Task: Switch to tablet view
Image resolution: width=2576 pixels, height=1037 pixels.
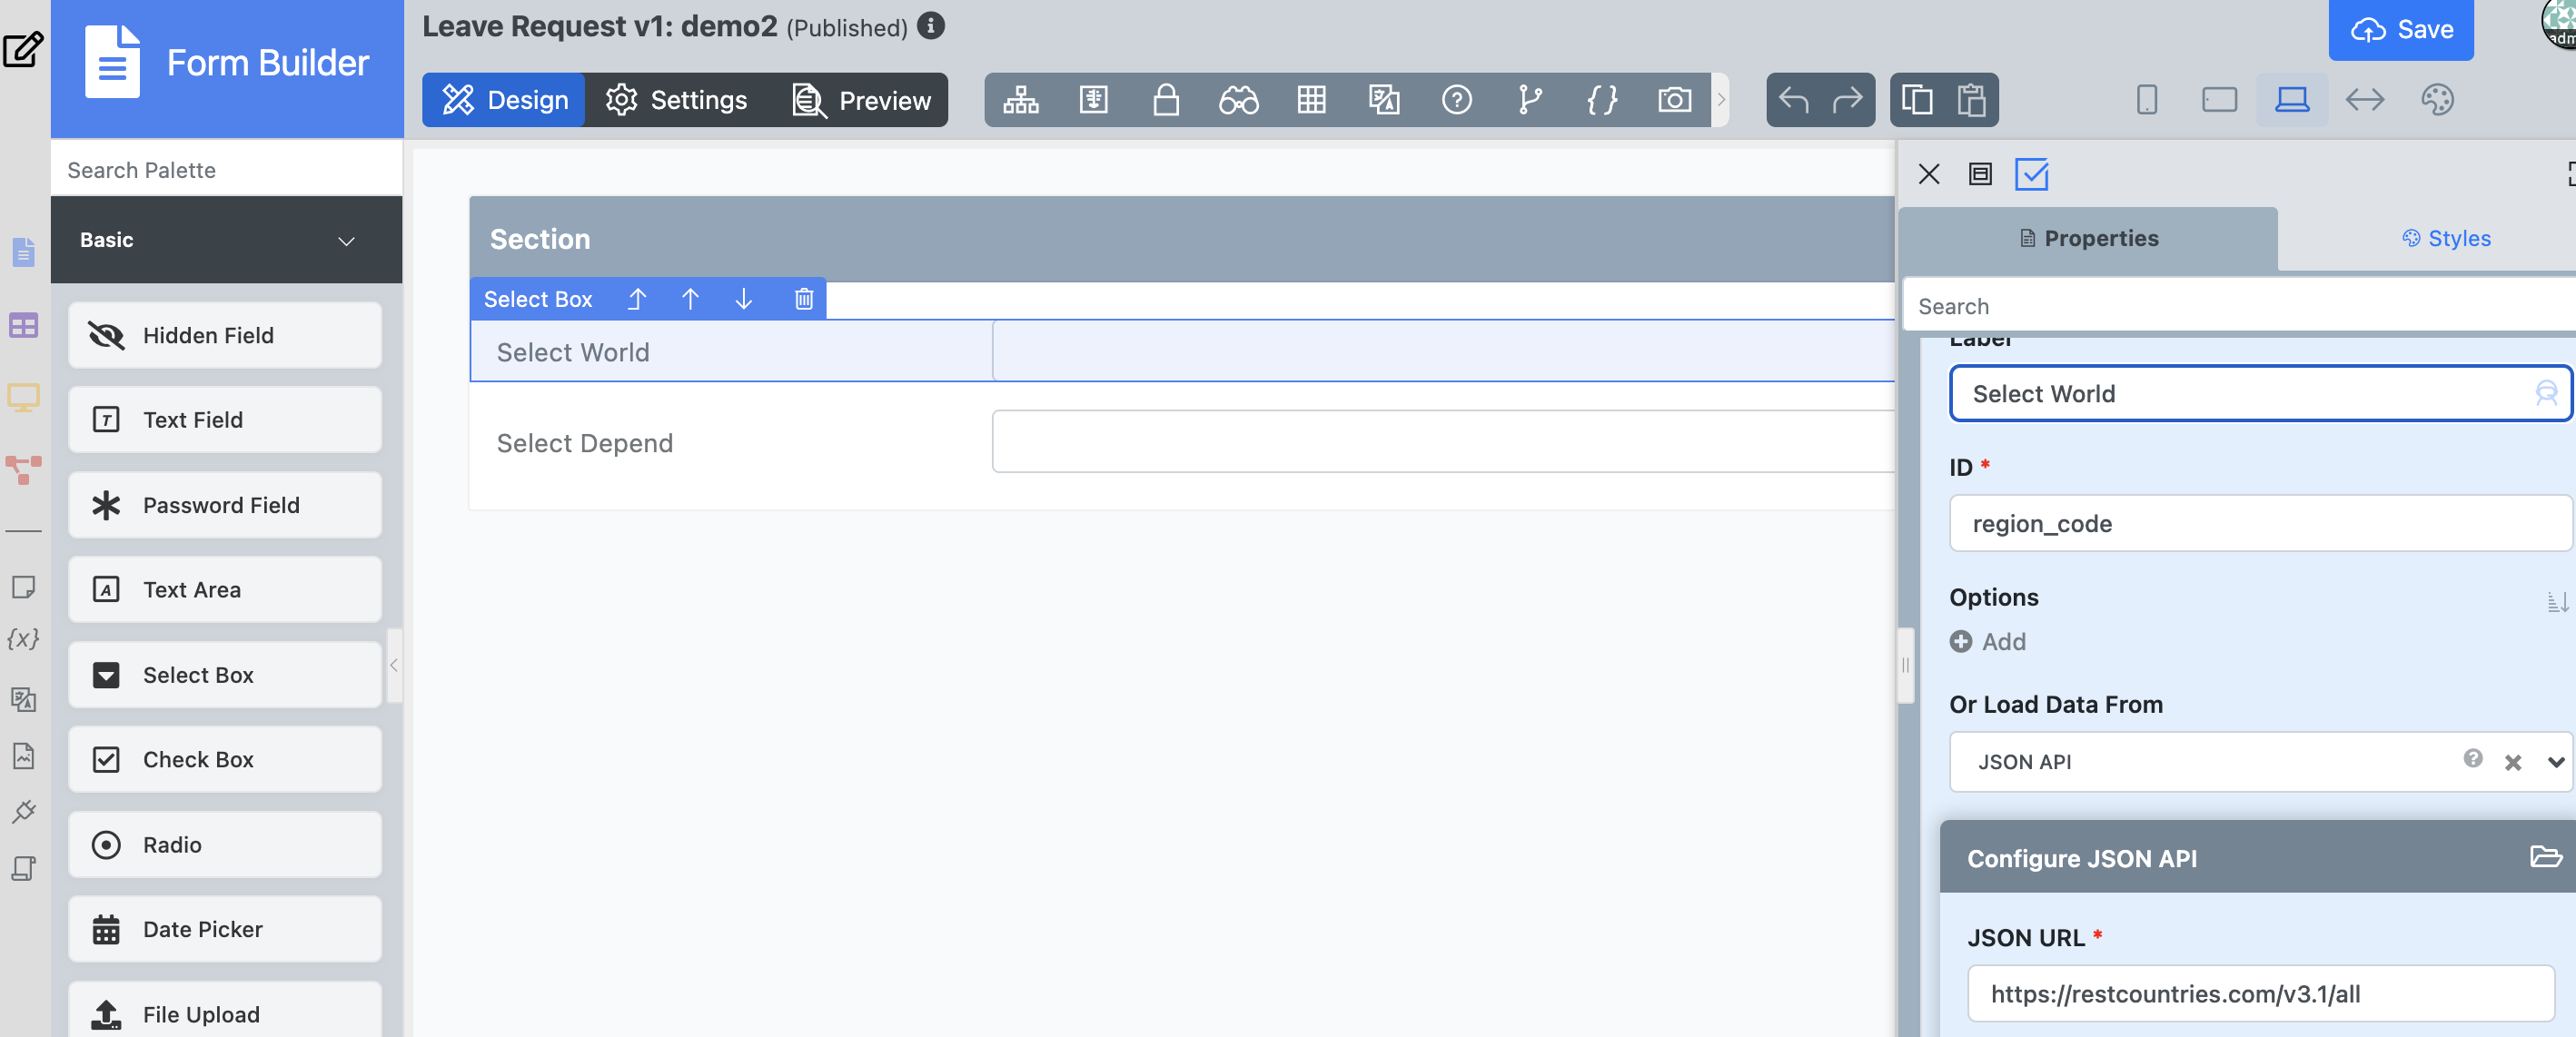Action: [x=2219, y=100]
